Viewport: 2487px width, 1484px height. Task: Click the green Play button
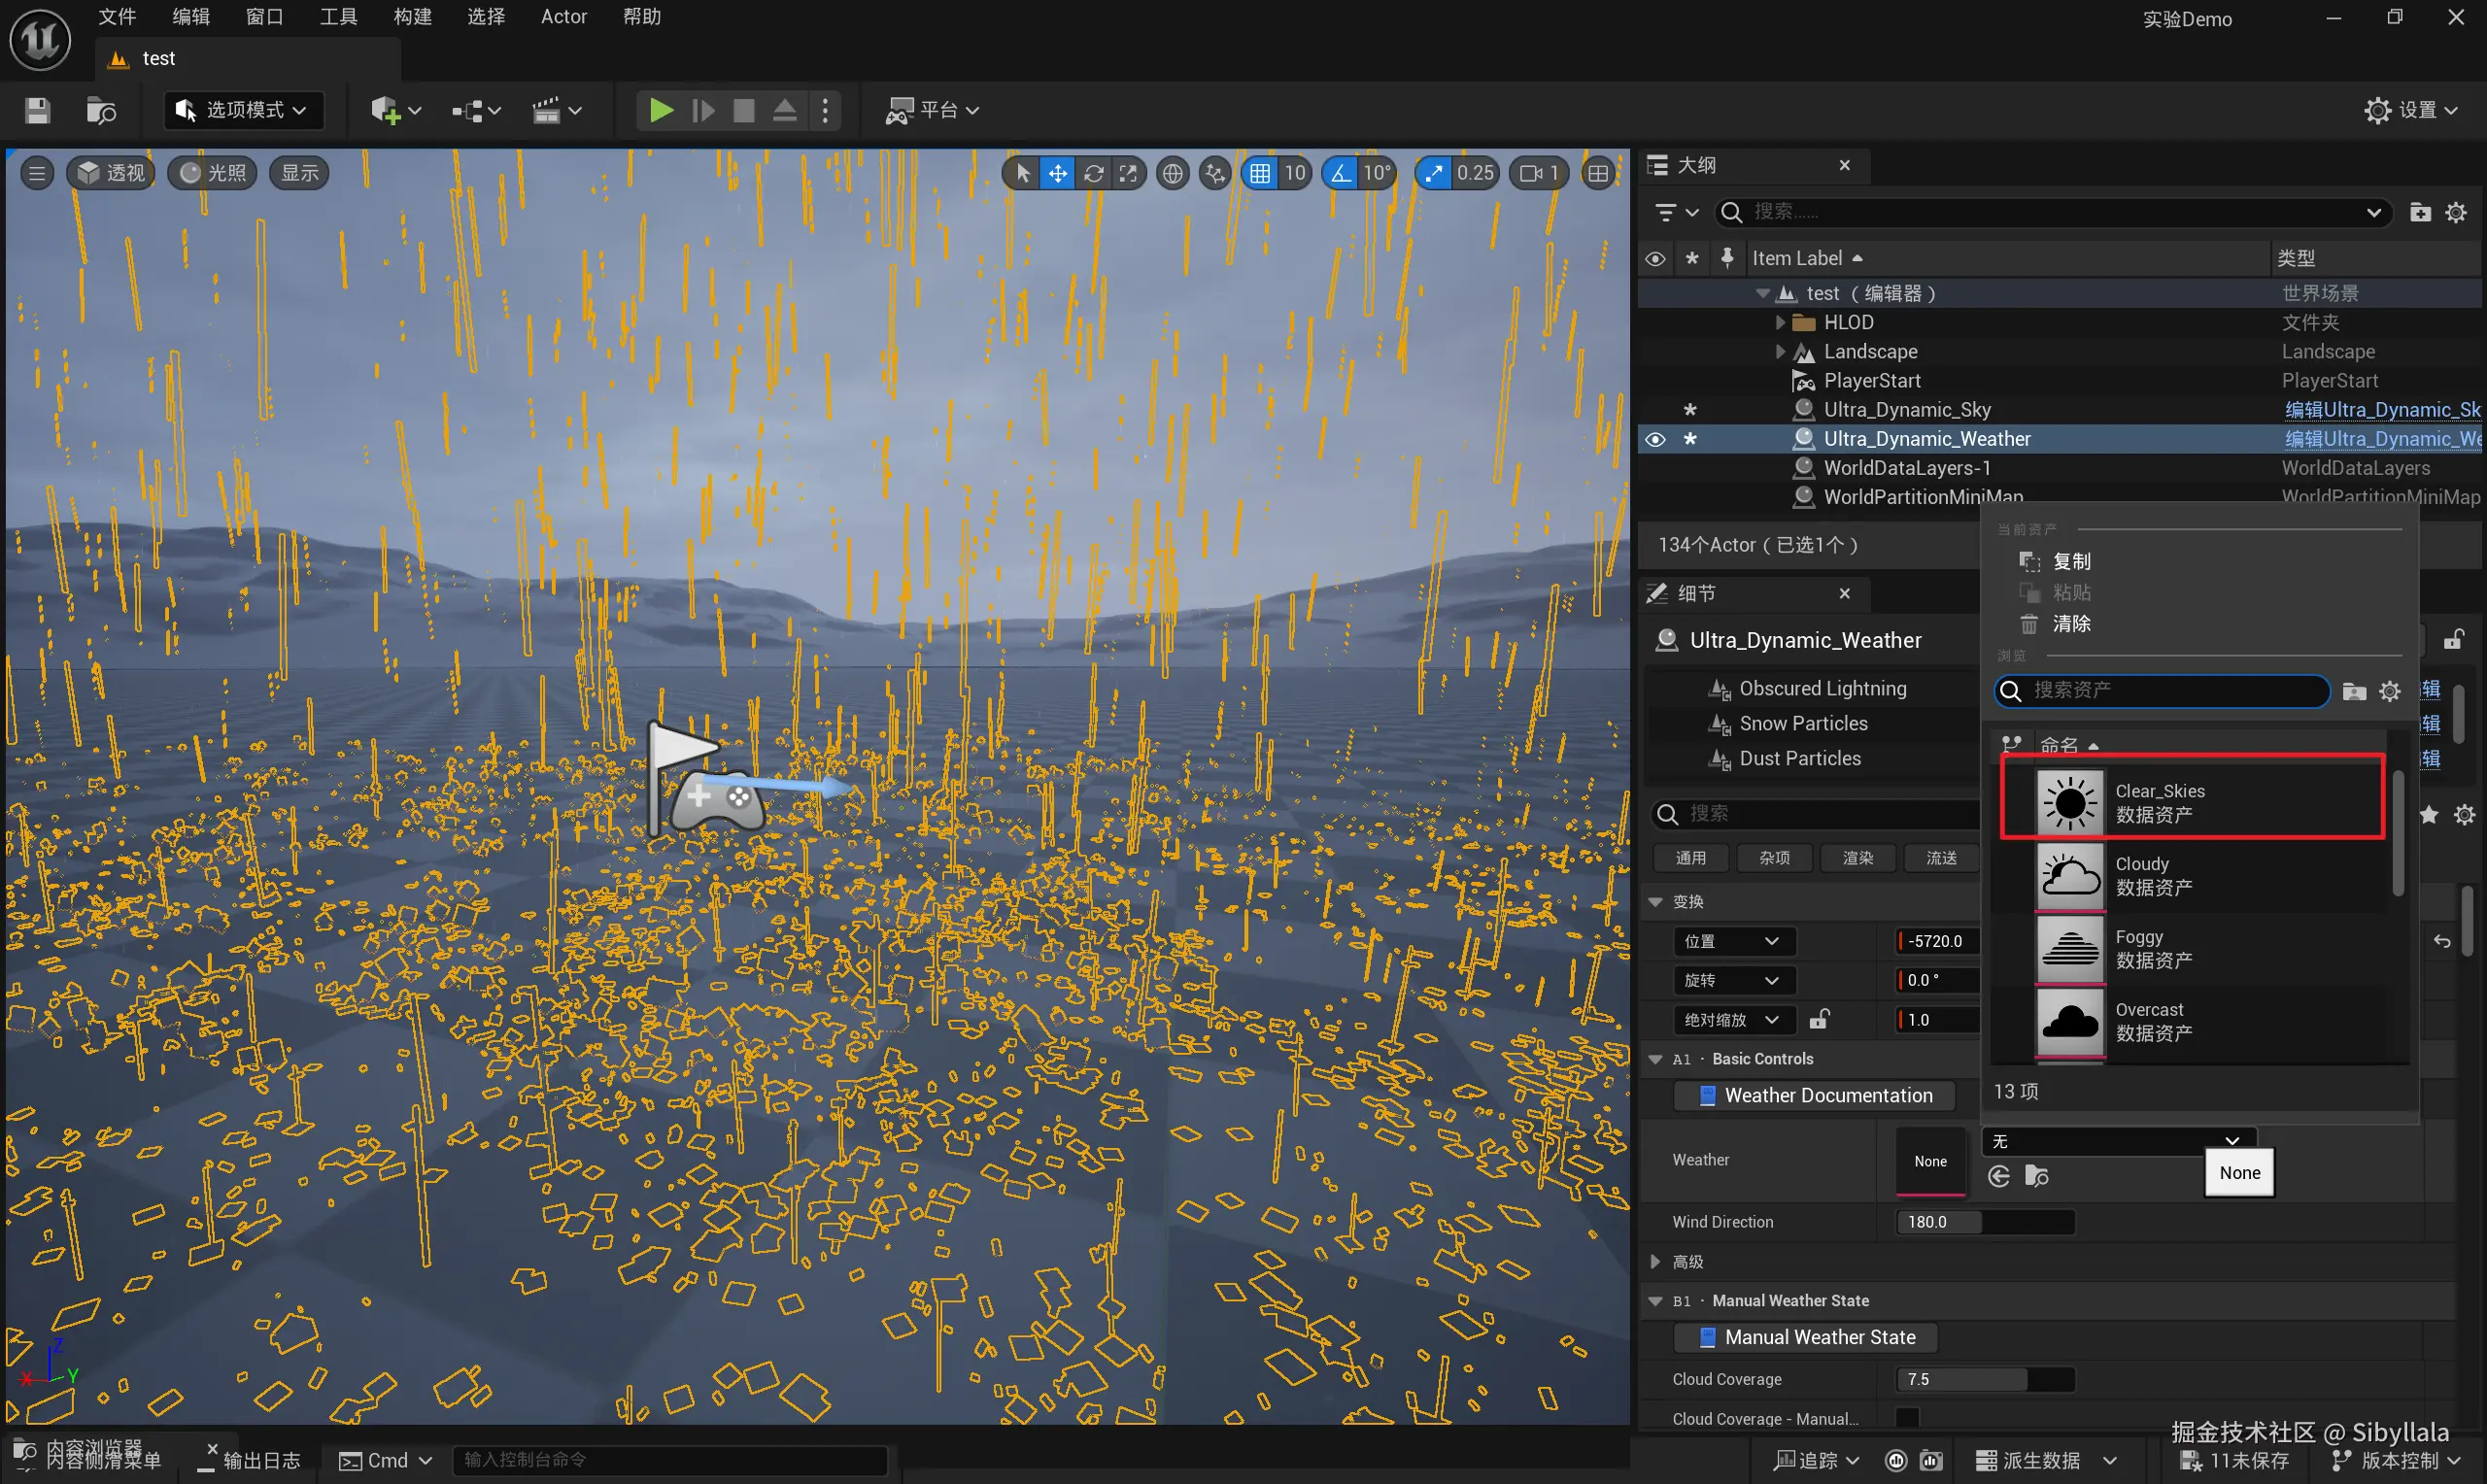pyautogui.click(x=660, y=110)
